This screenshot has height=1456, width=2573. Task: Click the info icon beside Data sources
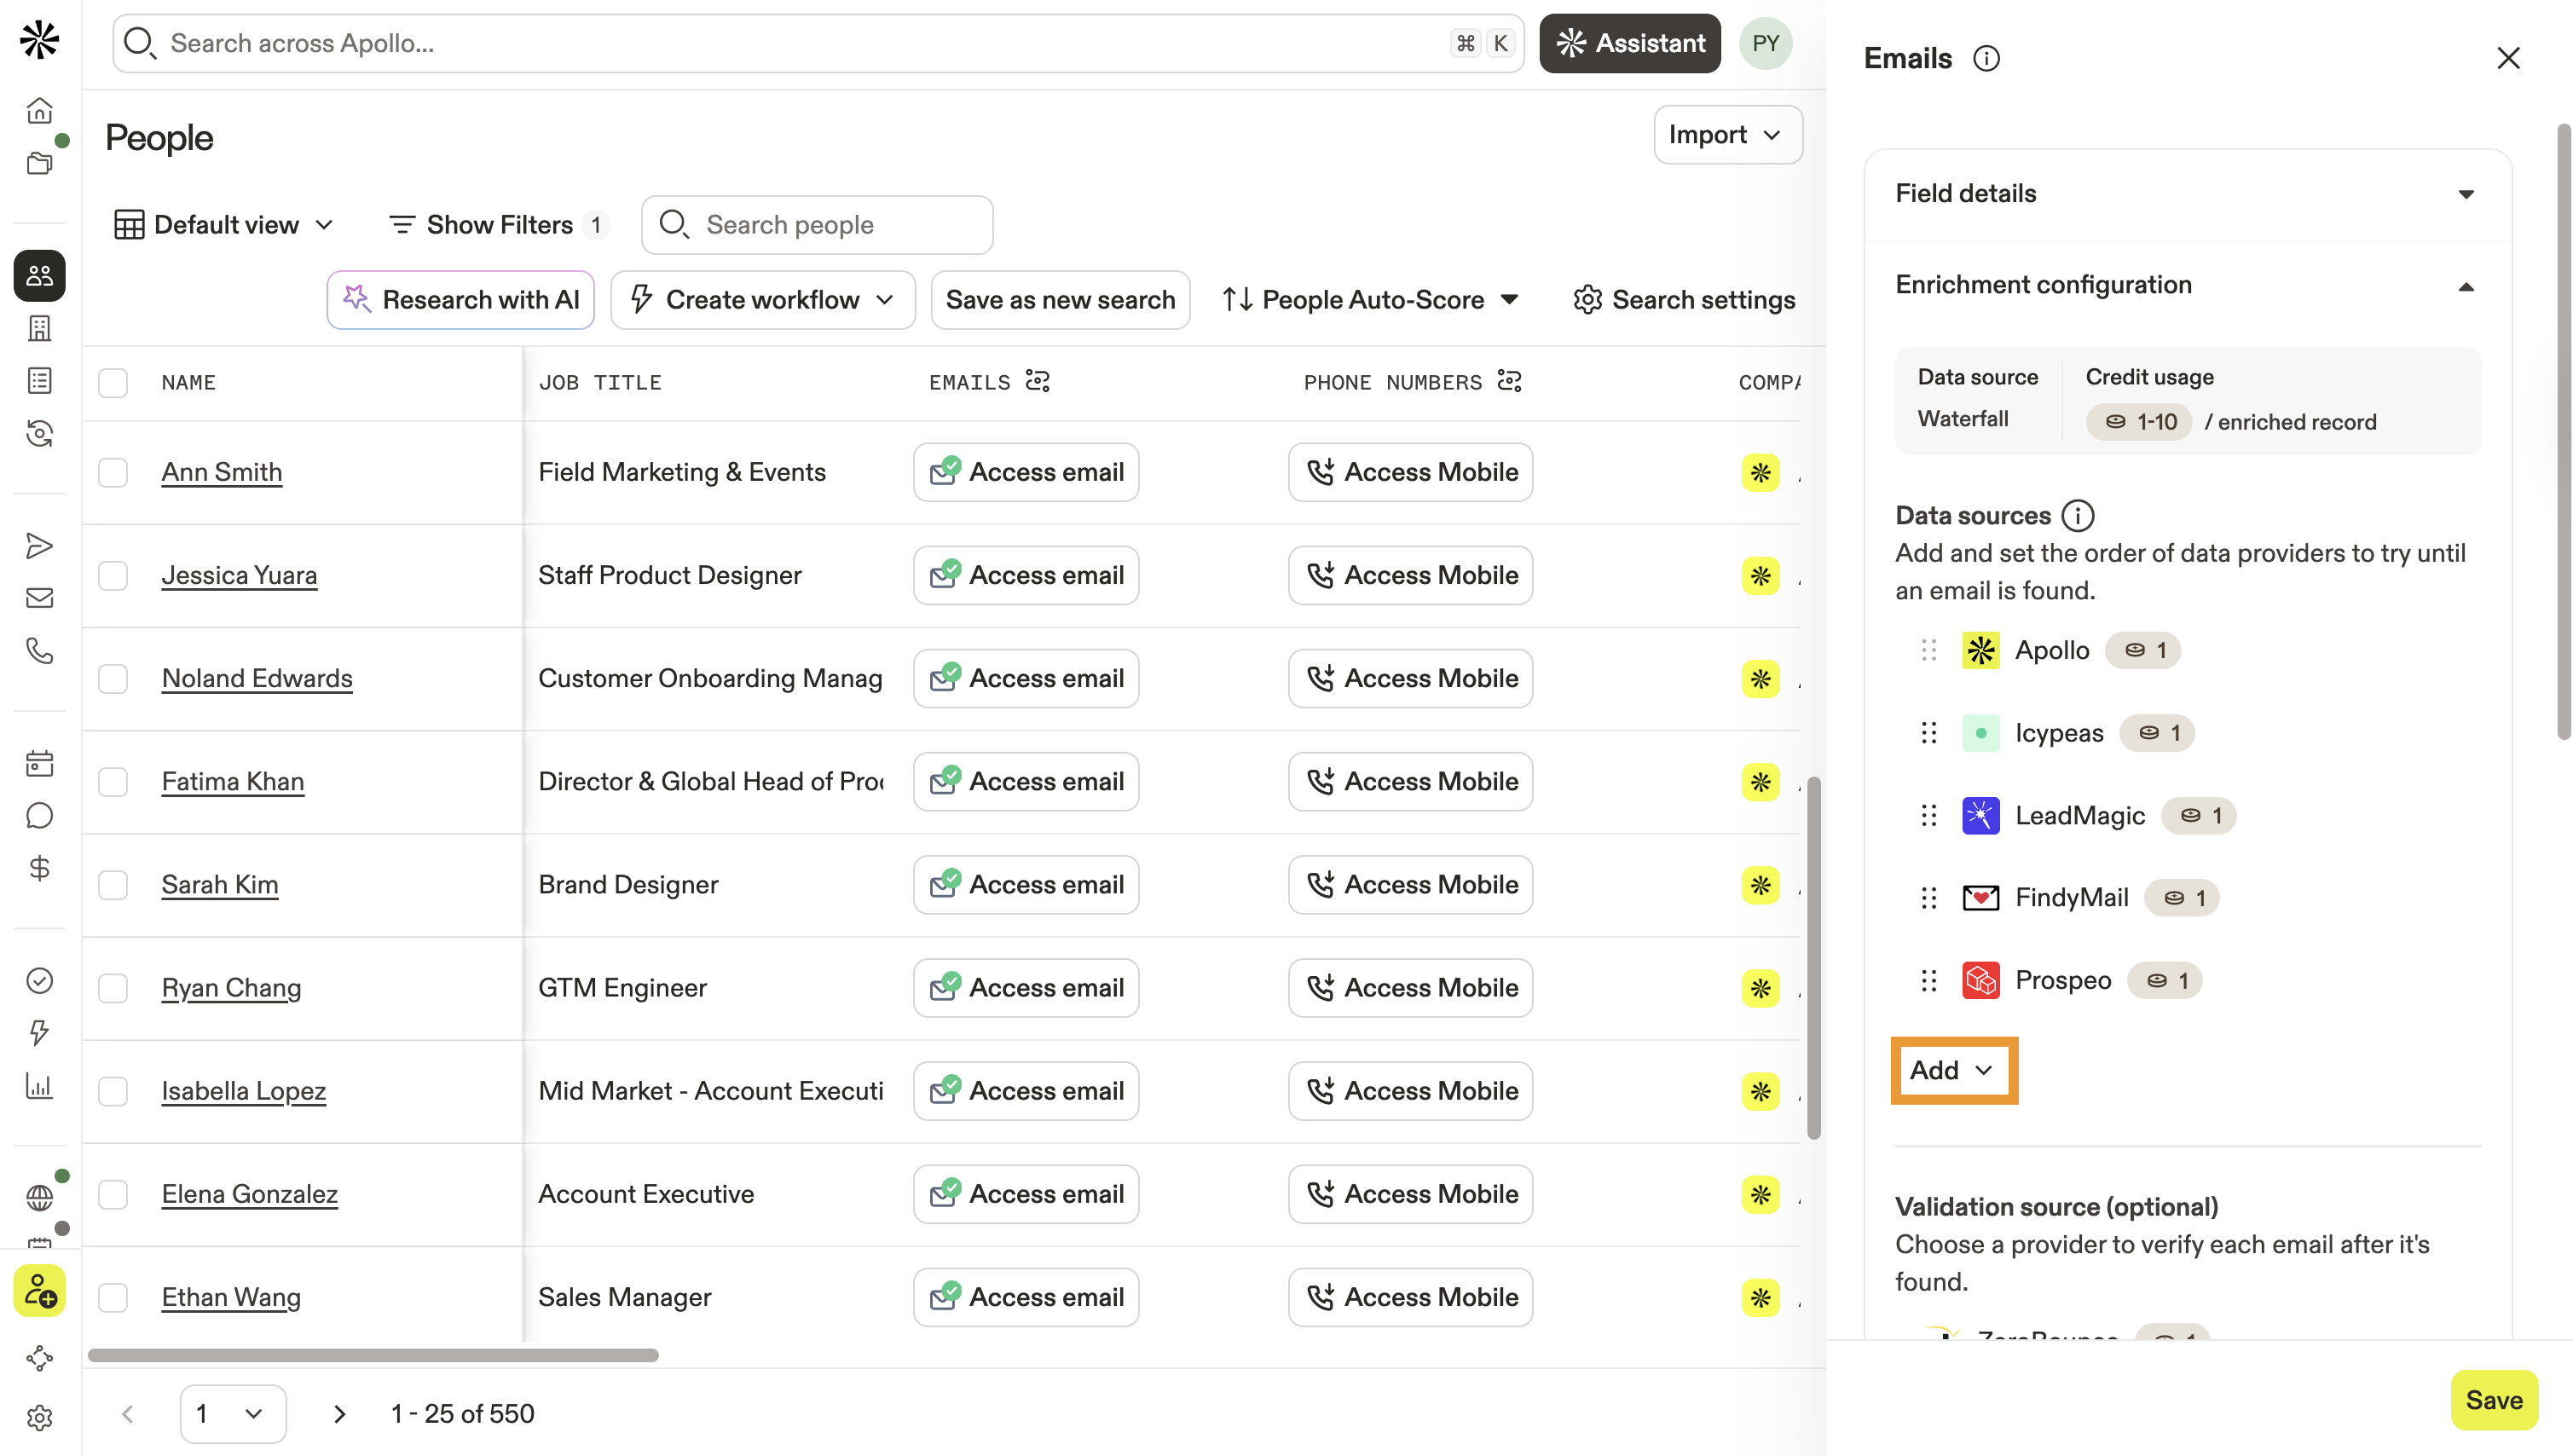click(x=2077, y=515)
